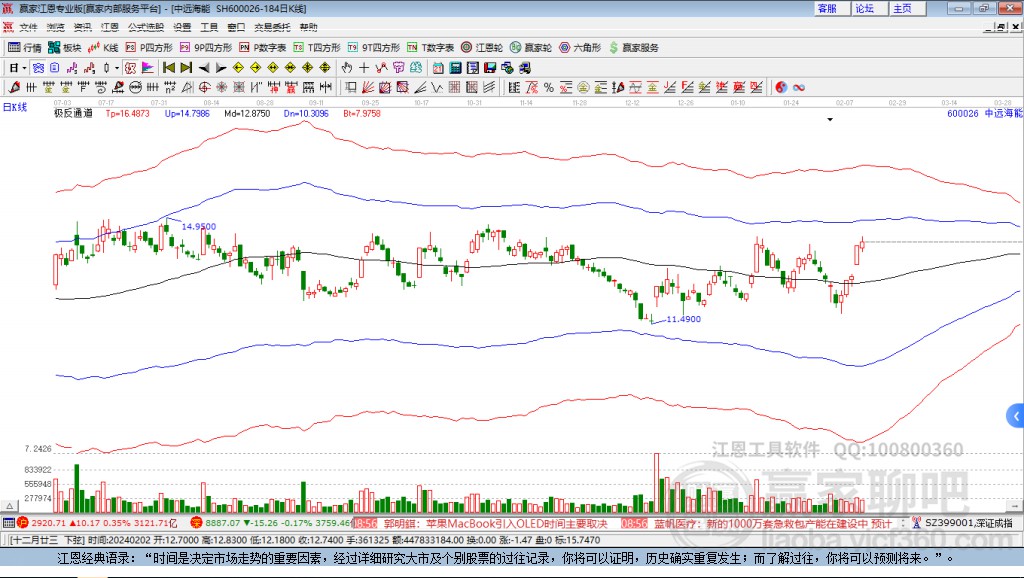Click the 论坛 forum button
1024x578 pixels.
coord(869,8)
